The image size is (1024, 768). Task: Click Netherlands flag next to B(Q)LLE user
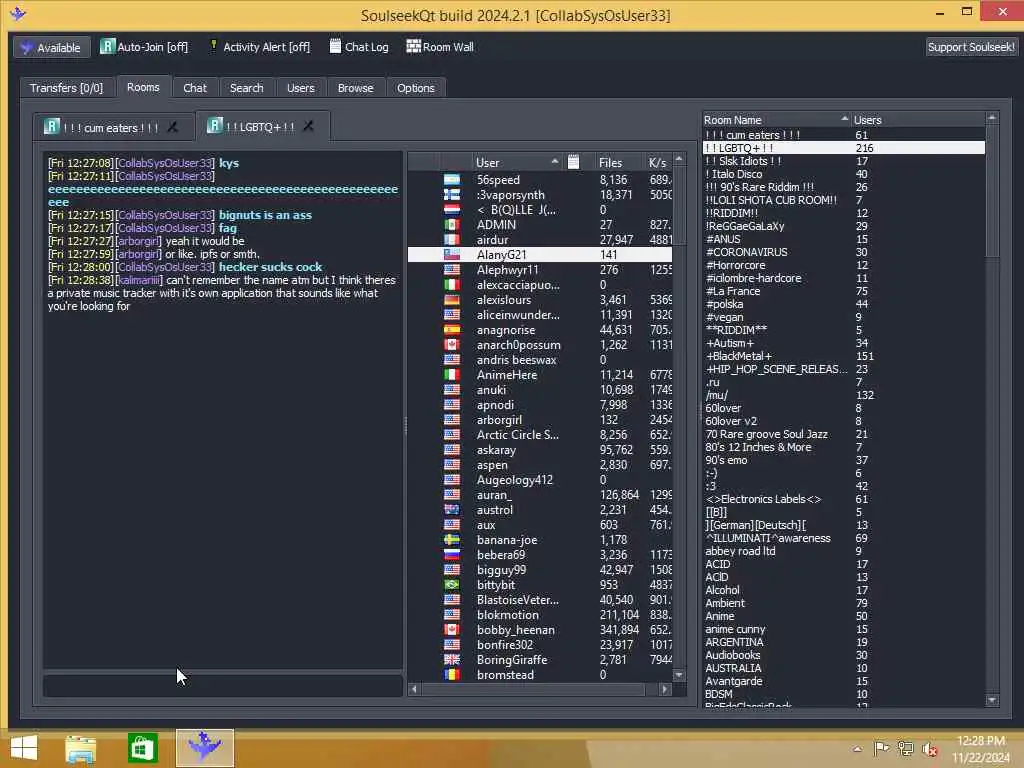click(x=451, y=210)
